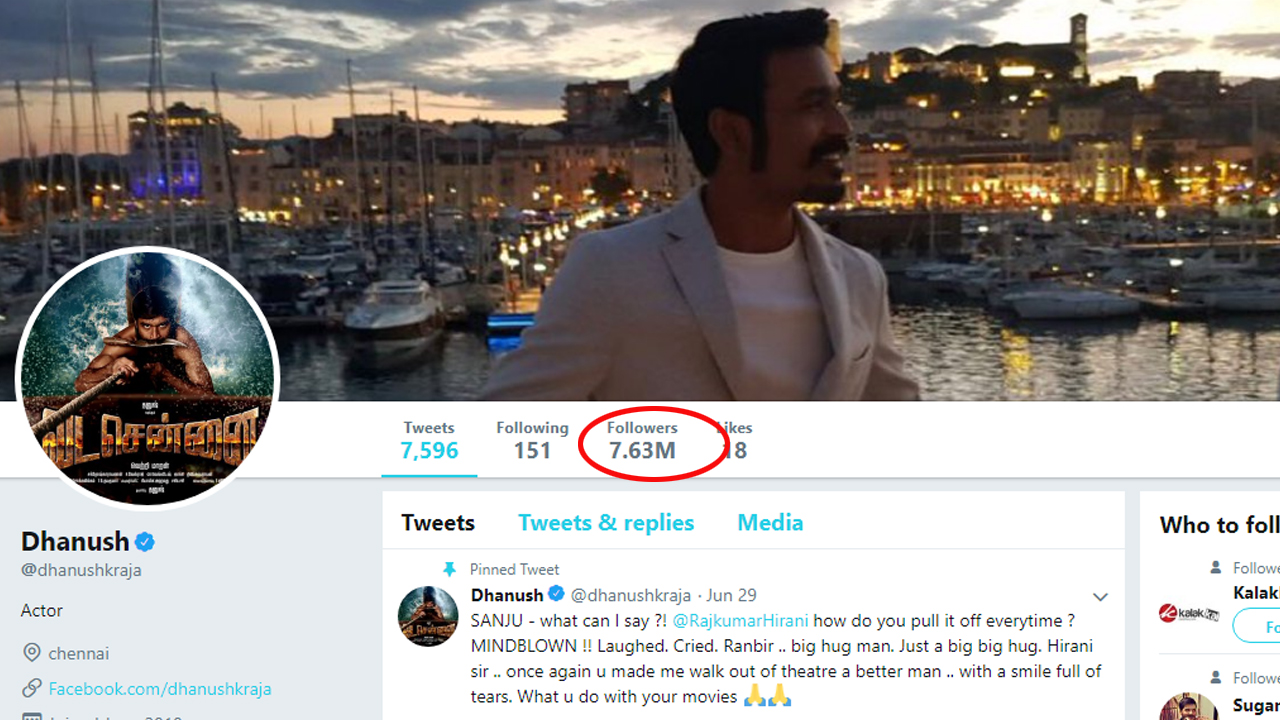The image size is (1280, 720).
Task: Expand the pinned tweet options chevron
Action: 1100,597
